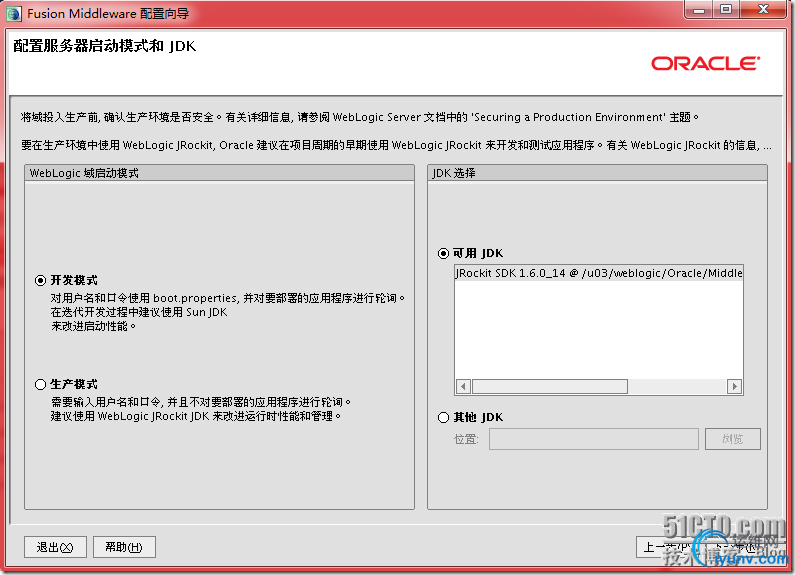Click the 'Securing a Production Environment' text line
The image size is (795, 575).
point(359,117)
